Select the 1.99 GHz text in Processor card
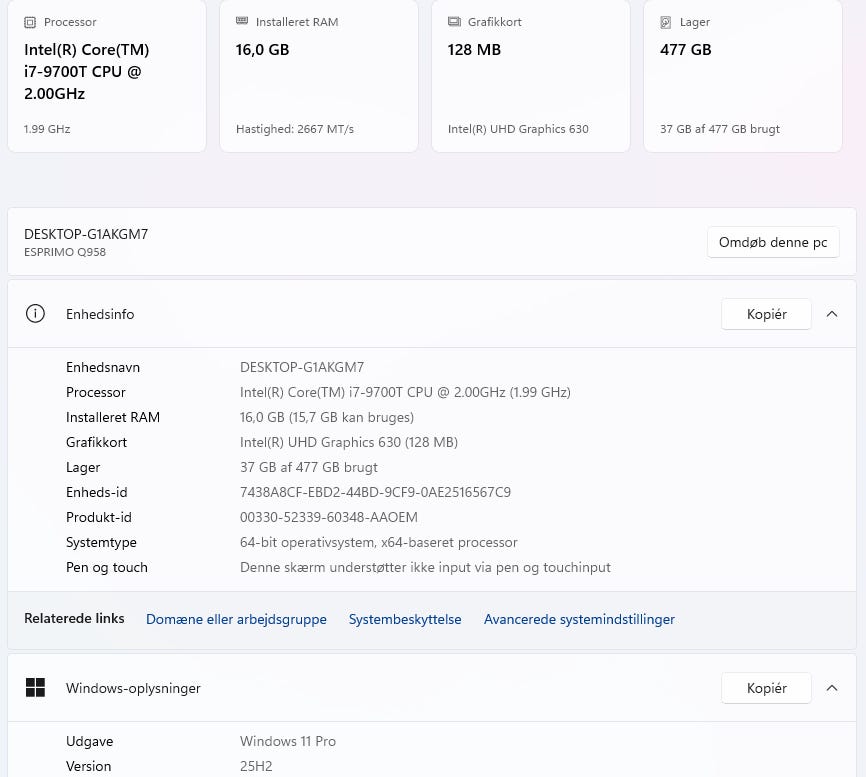The width and height of the screenshot is (866, 777). coord(47,129)
